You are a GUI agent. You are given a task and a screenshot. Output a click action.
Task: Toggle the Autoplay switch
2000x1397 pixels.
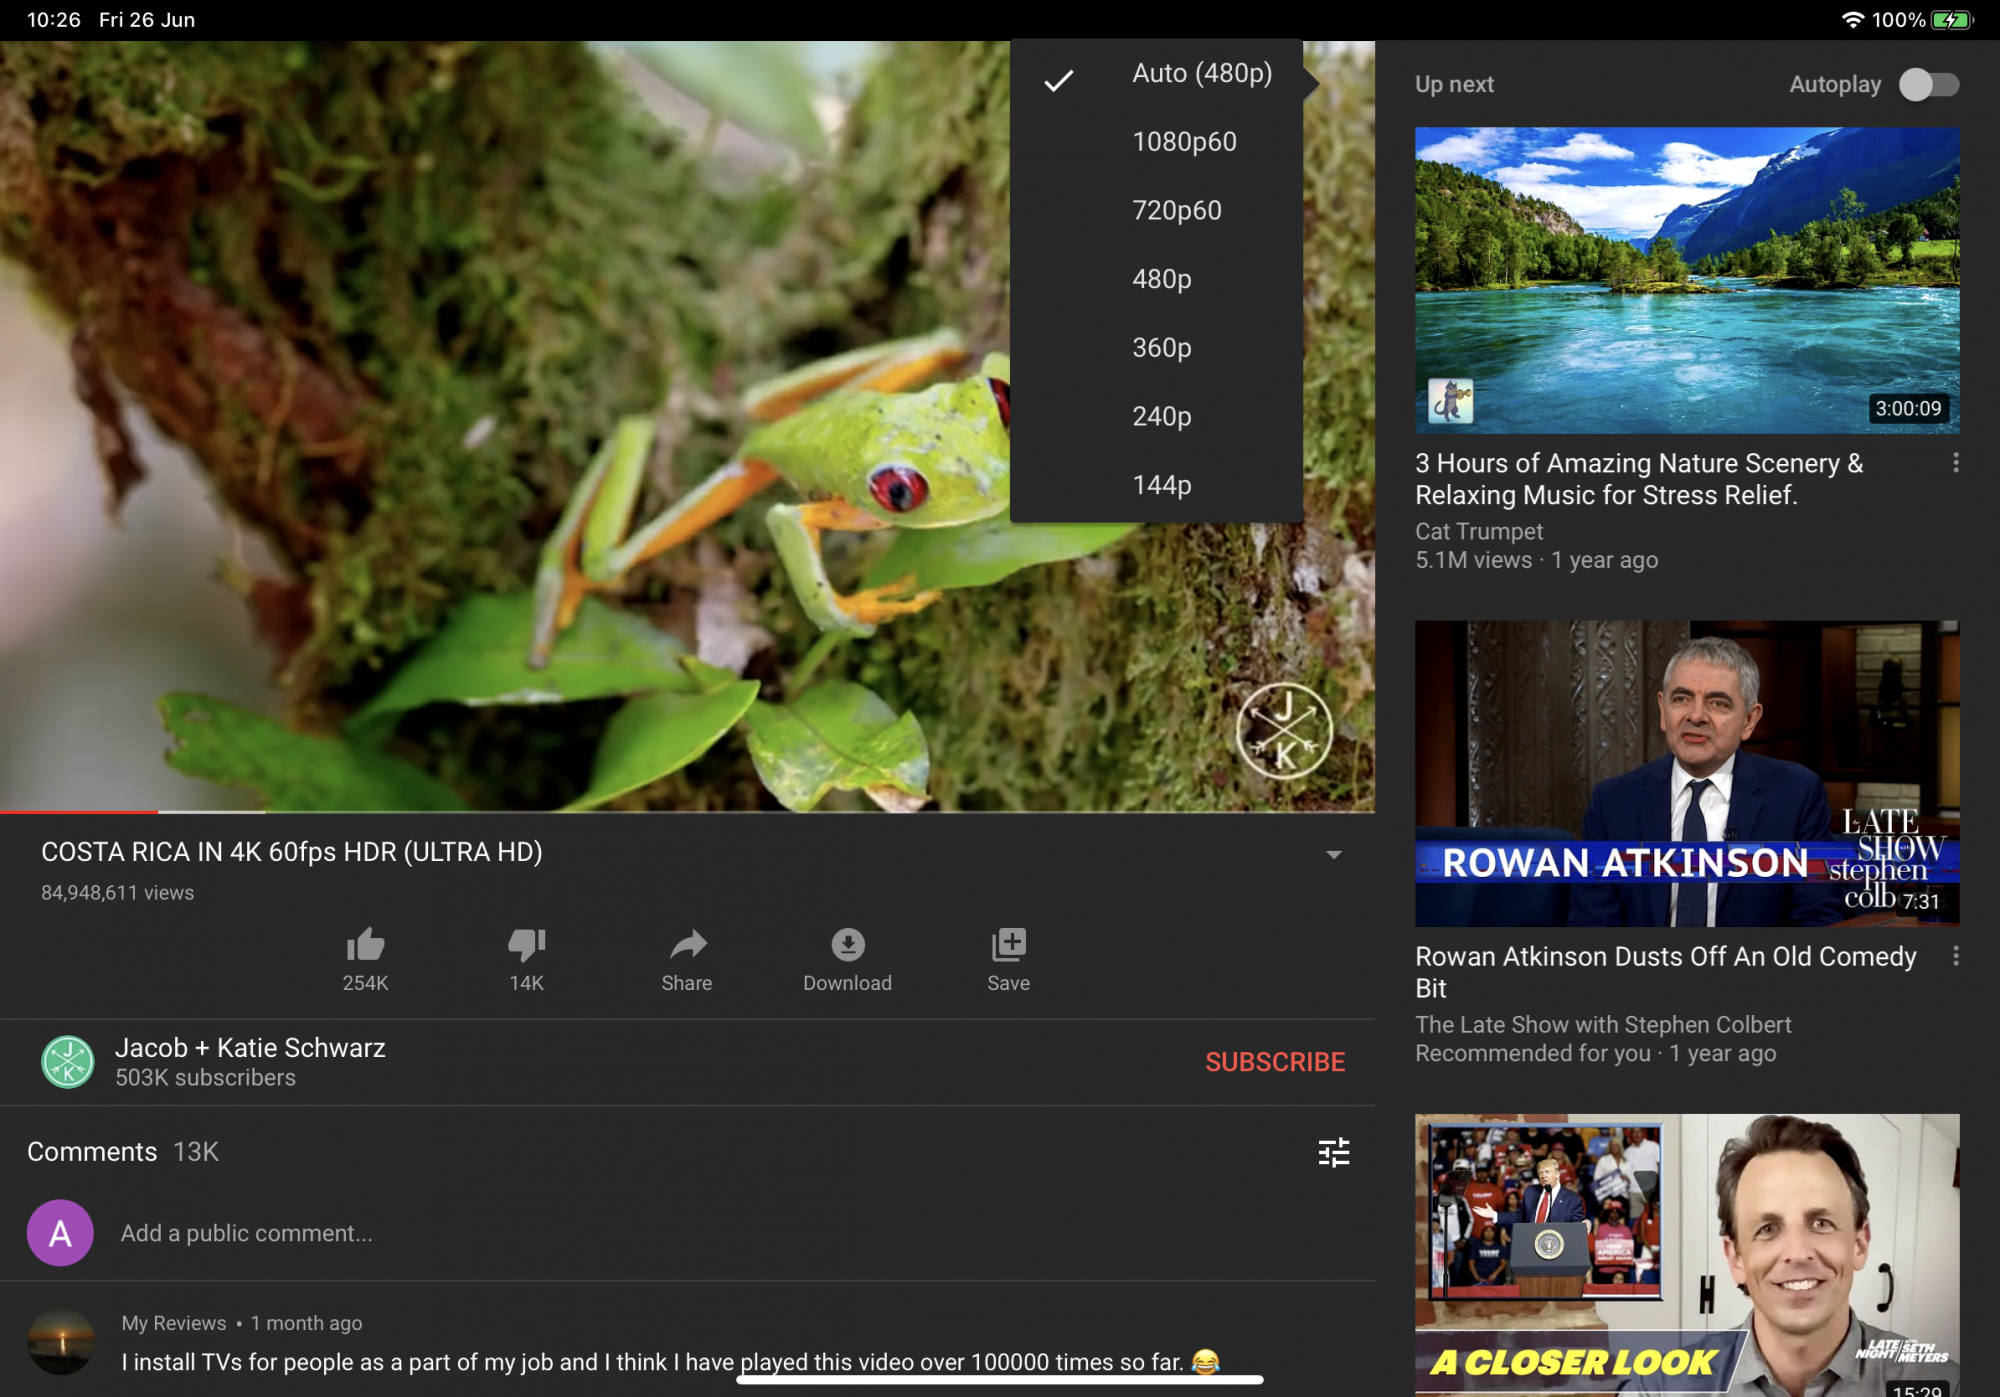click(x=1929, y=85)
